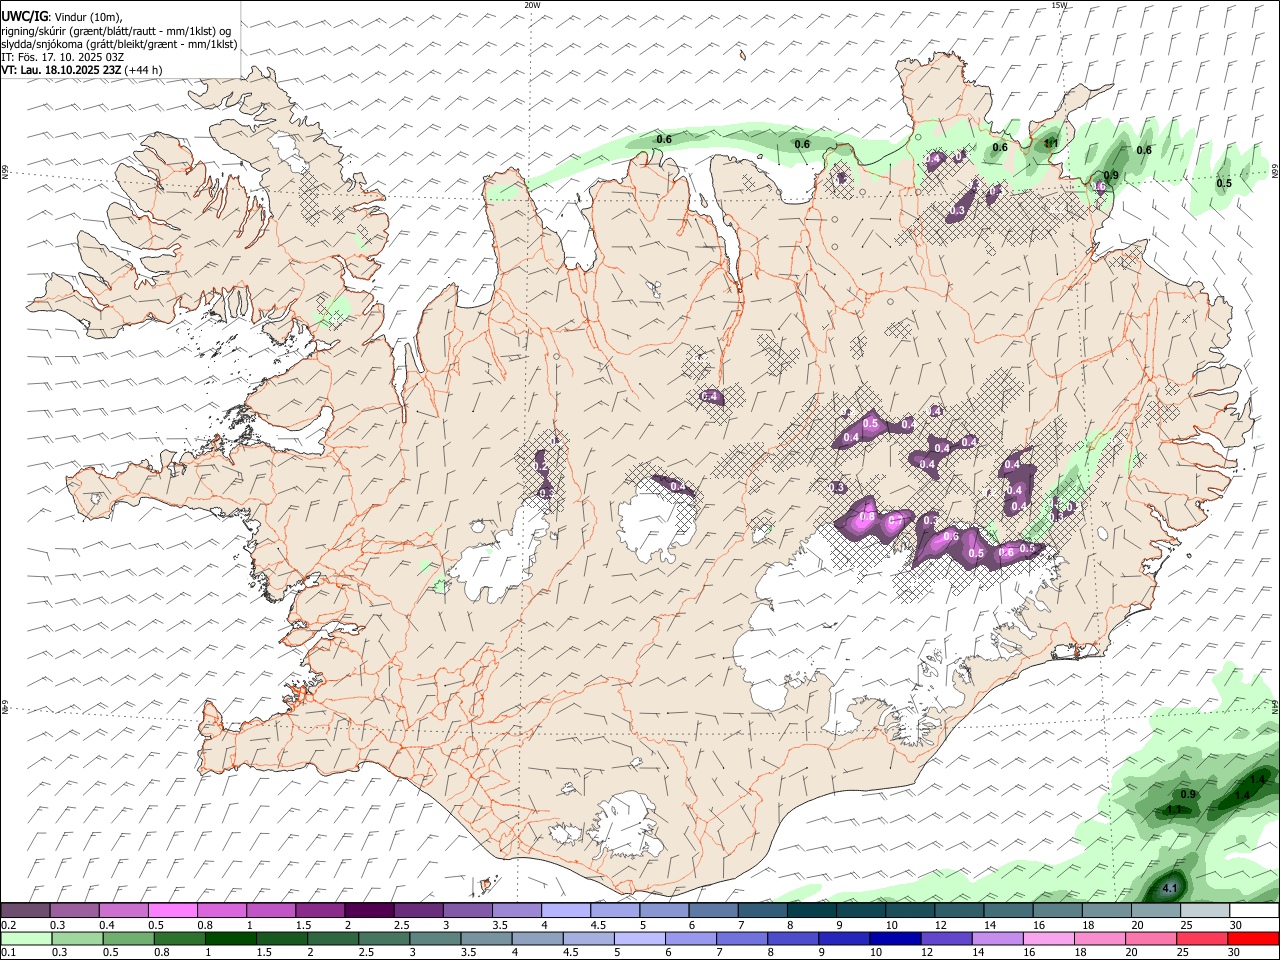
Task: Click the Hofsjökull glacier in central Iceland
Action: pos(656,522)
